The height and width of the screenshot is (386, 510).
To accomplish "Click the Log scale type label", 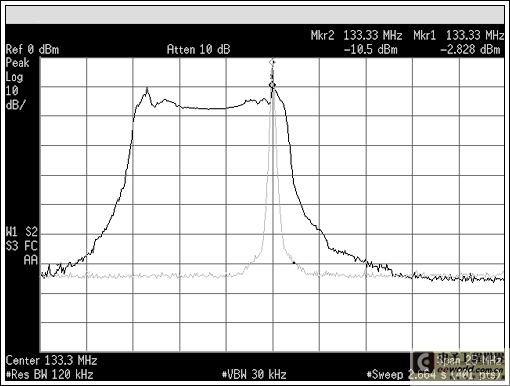I will point(14,77).
